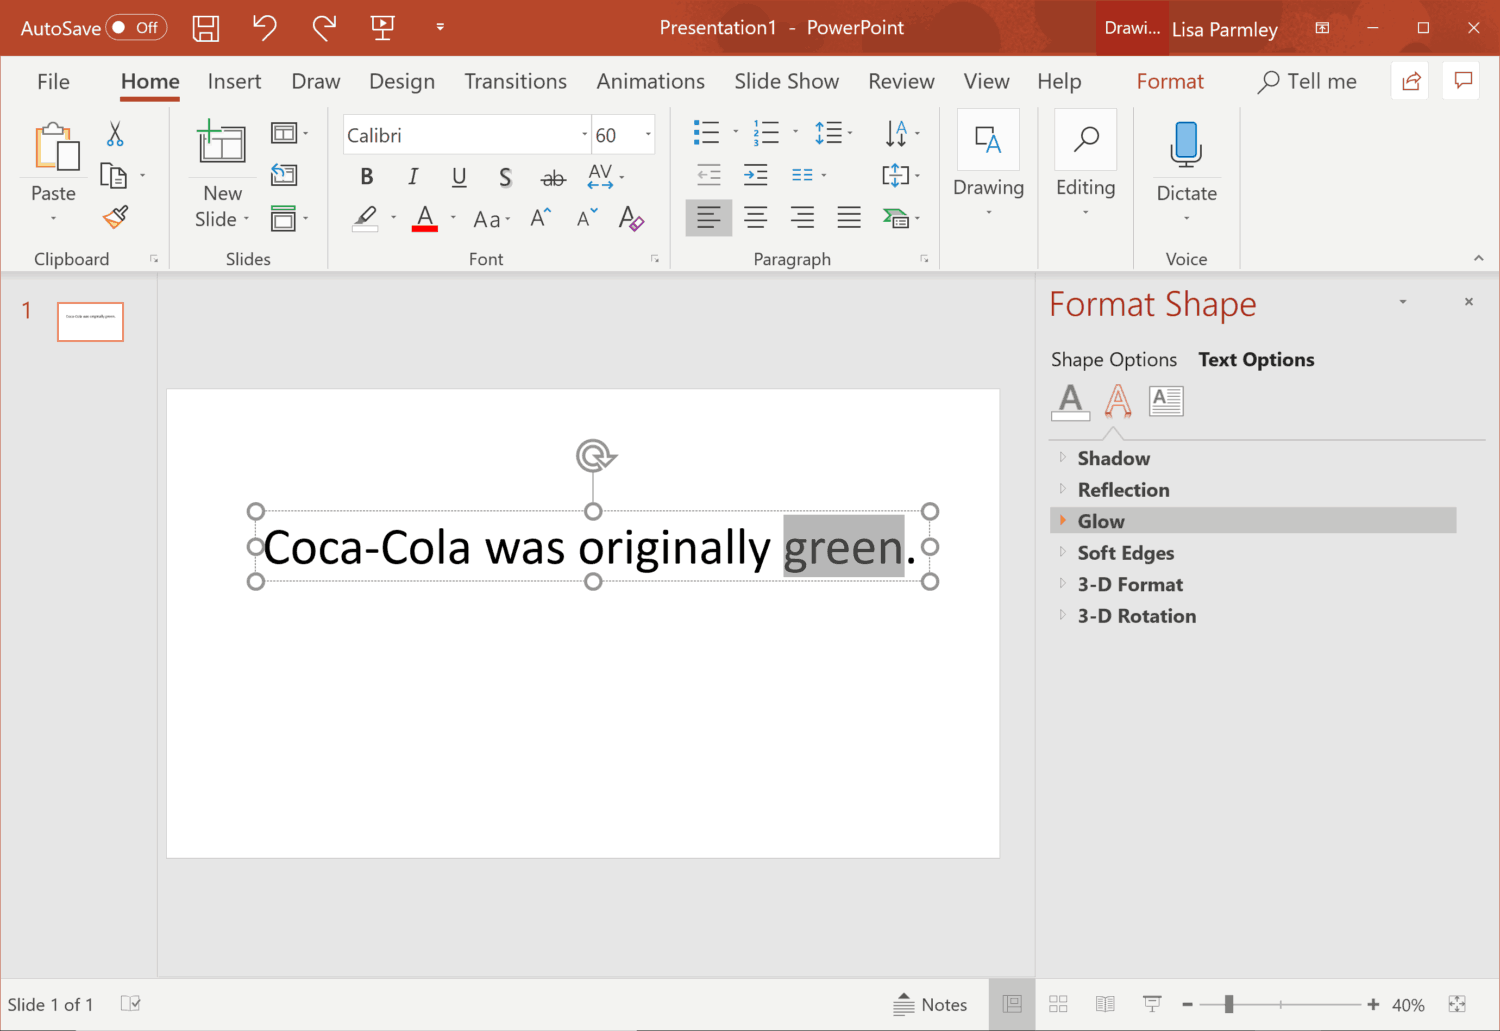1500x1031 pixels.
Task: Activate the Format Painter brush
Action: click(116, 216)
